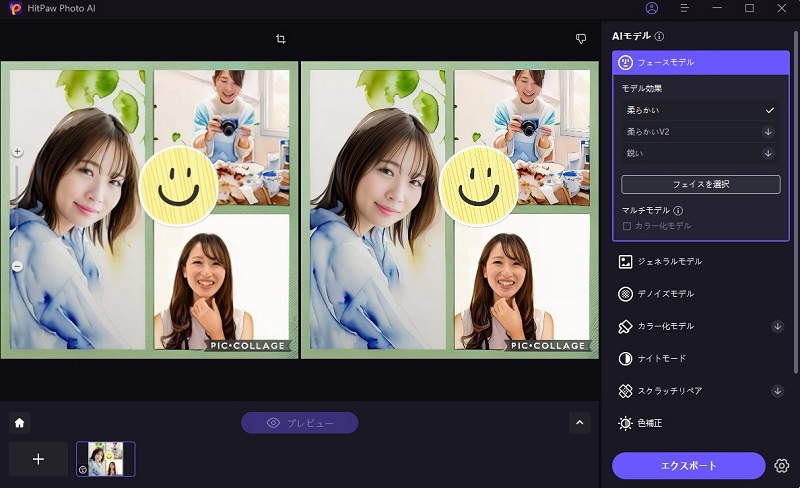This screenshot has height=488, width=800.
Task: Switch to スクラッチリペア
Action: point(701,391)
